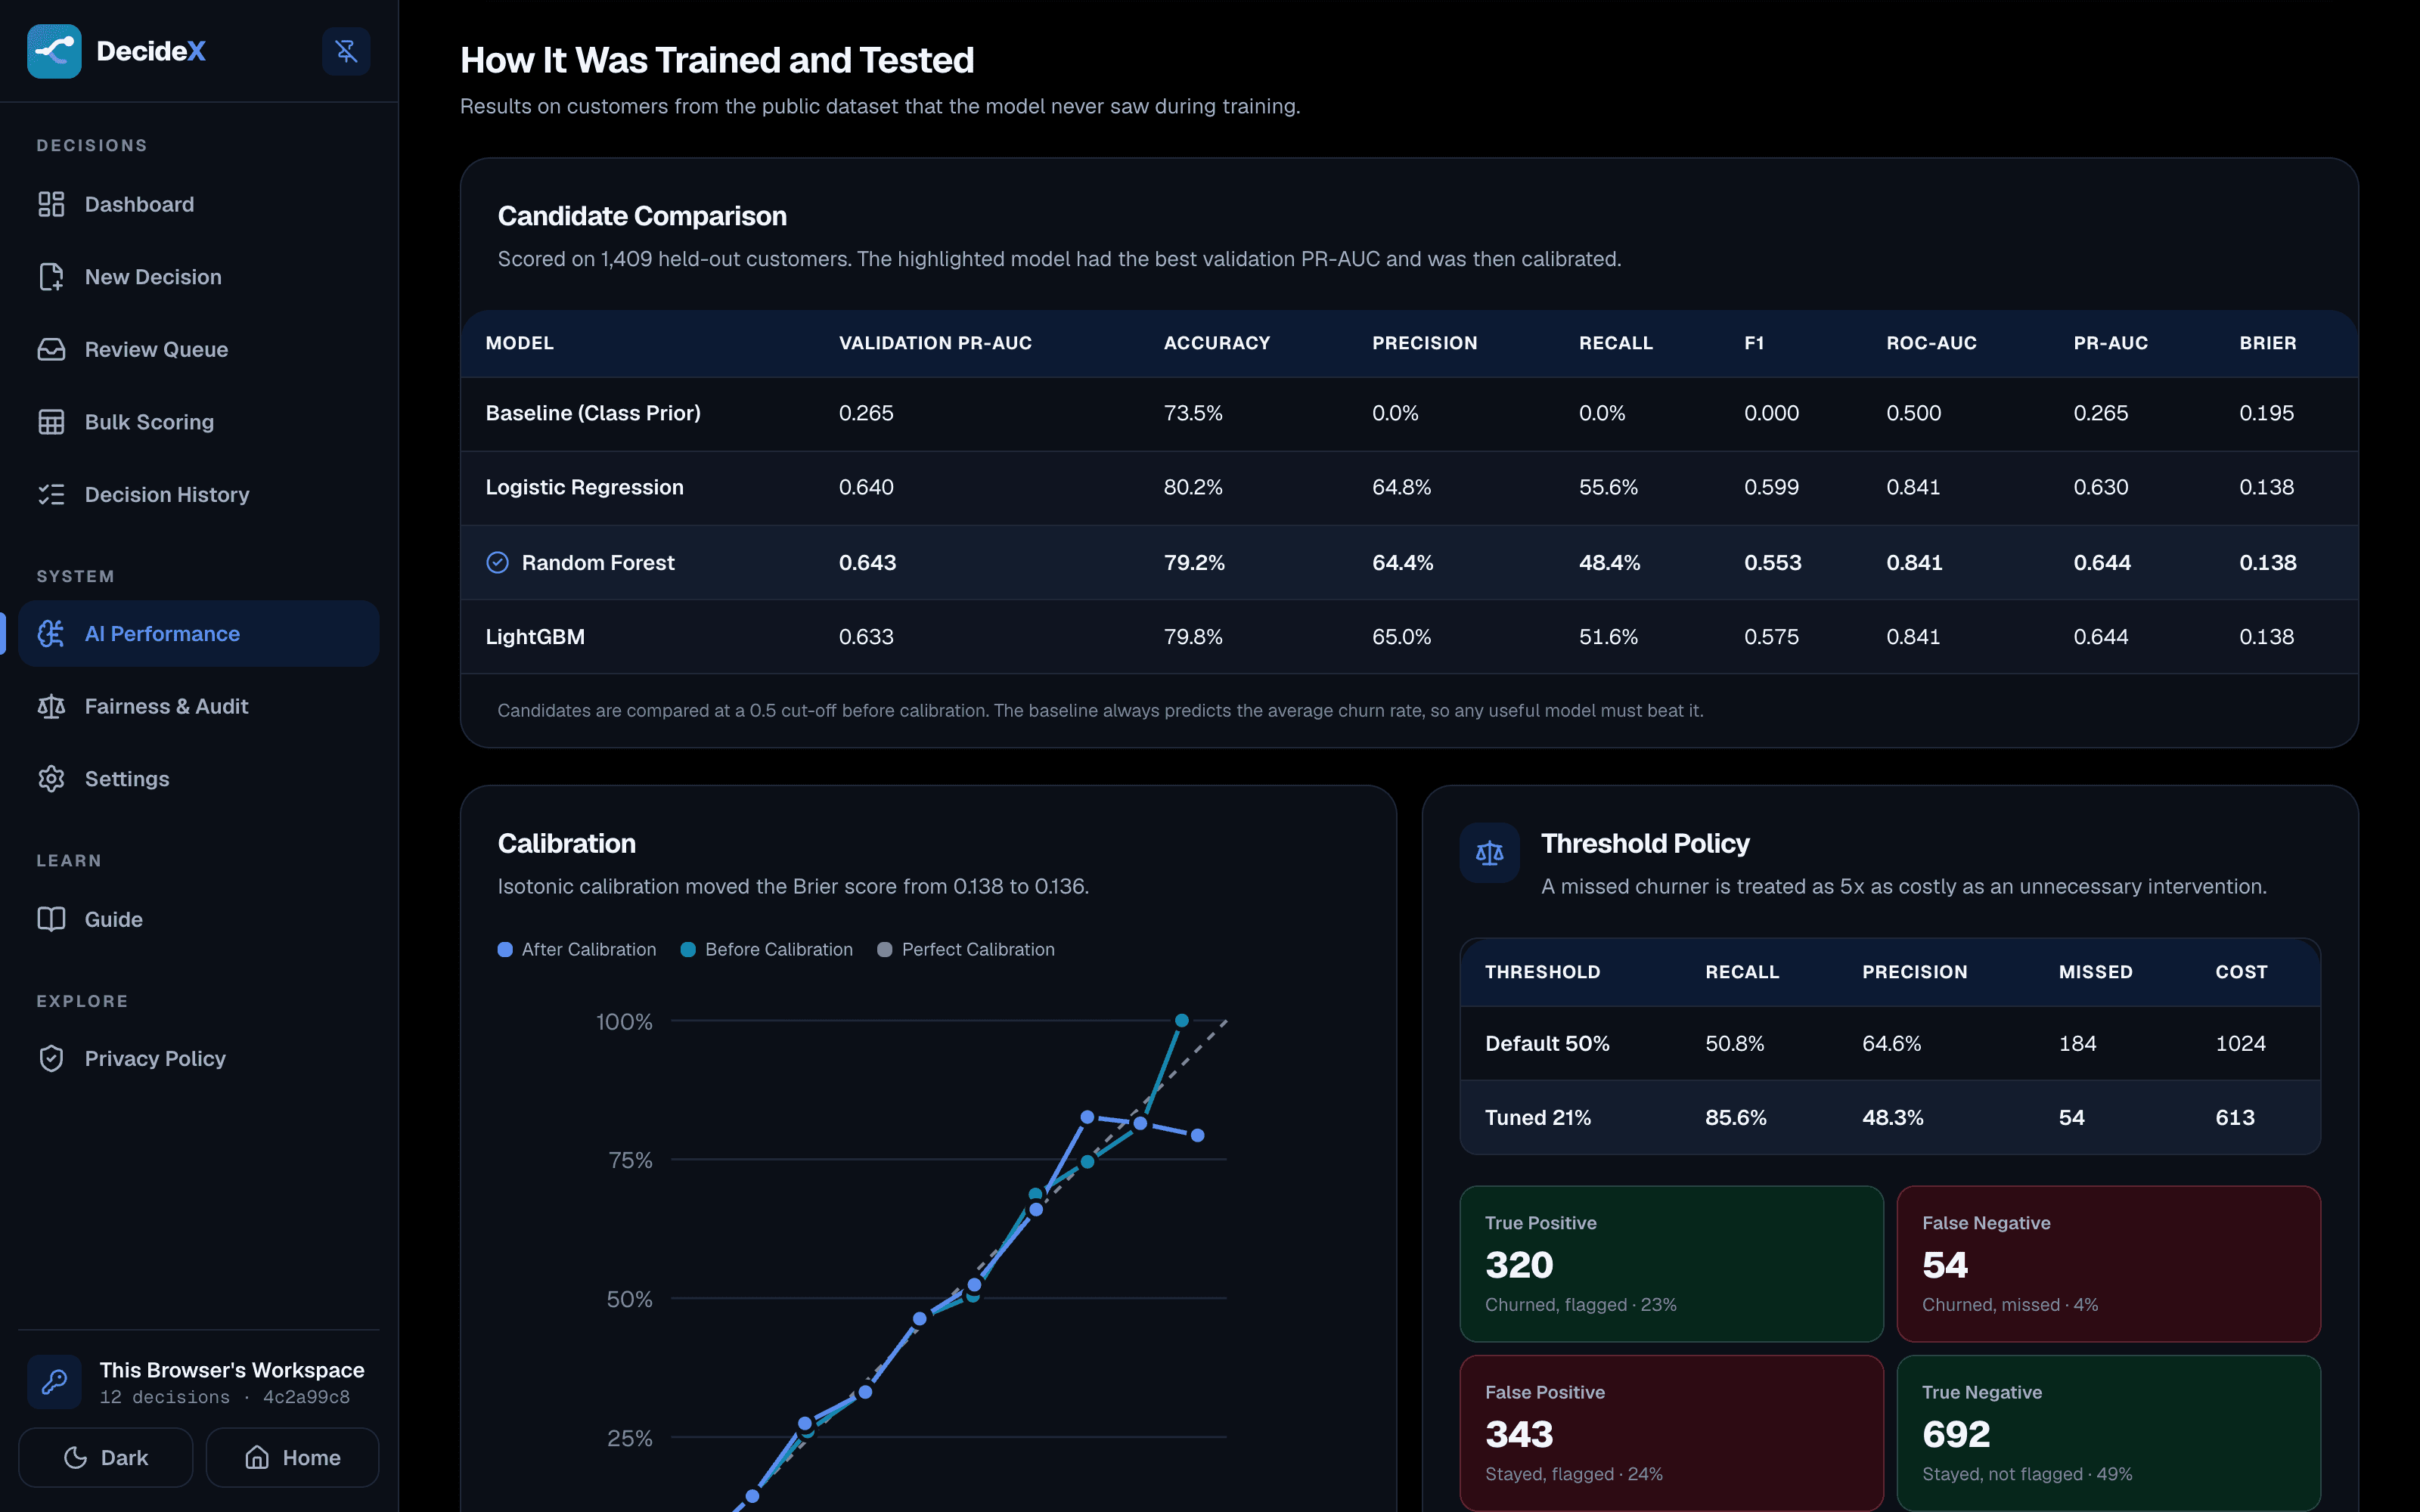This screenshot has height=1512, width=2420.
Task: Click the AI Performance brain icon
Action: 51,633
